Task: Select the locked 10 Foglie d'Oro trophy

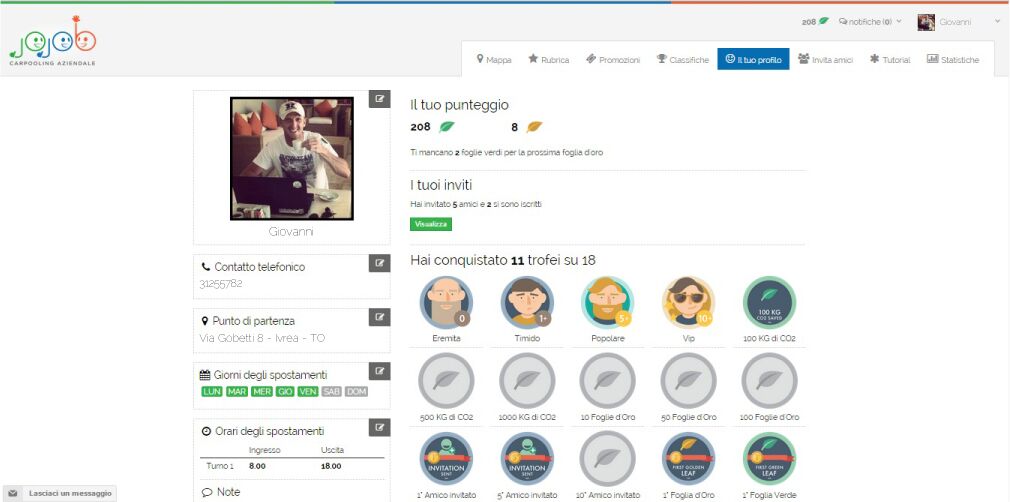Action: pos(607,380)
